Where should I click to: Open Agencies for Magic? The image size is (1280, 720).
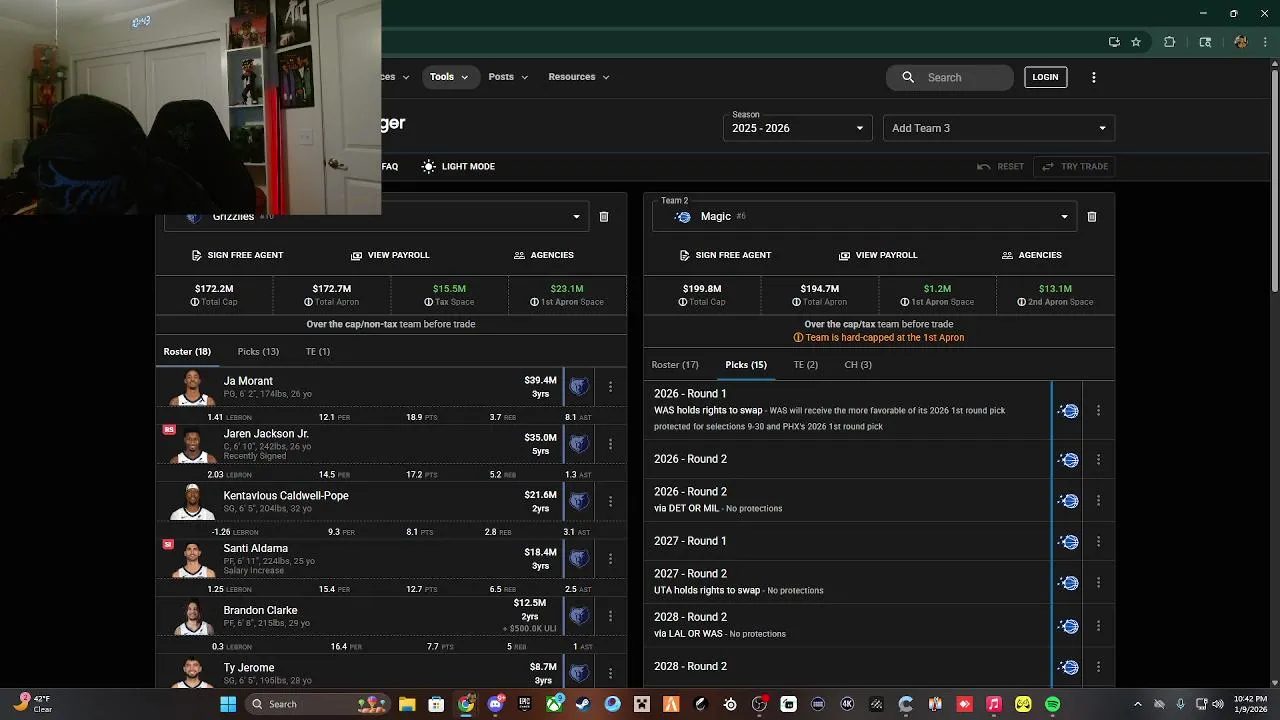(1031, 255)
